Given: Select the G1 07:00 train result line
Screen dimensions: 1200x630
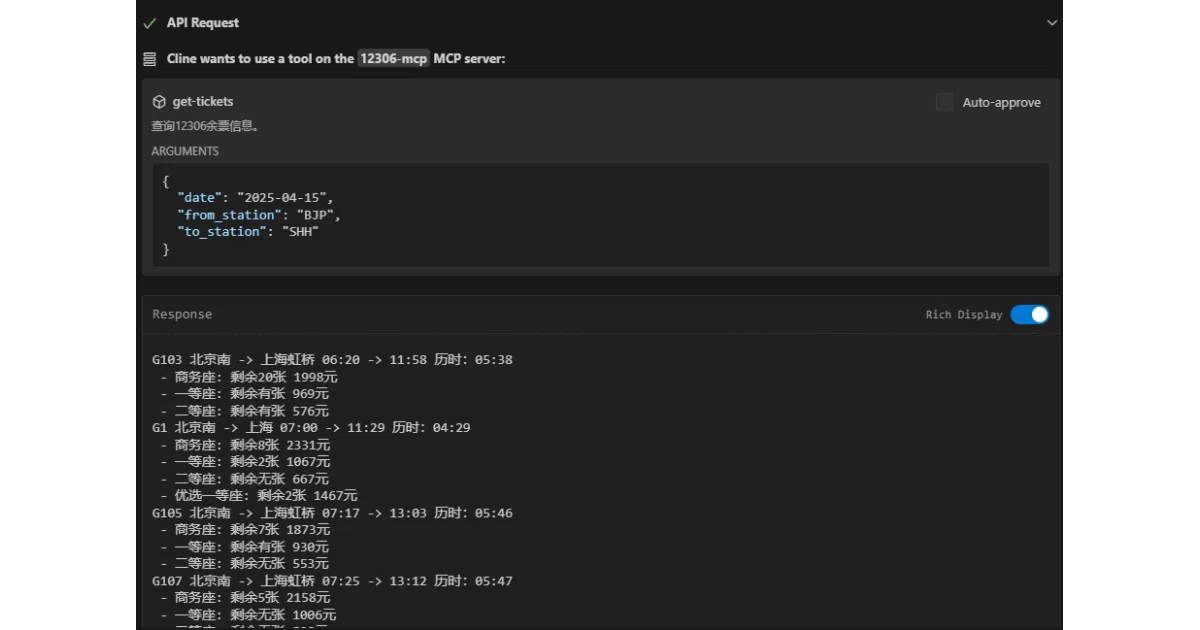Looking at the screenshot, I should (x=311, y=427).
